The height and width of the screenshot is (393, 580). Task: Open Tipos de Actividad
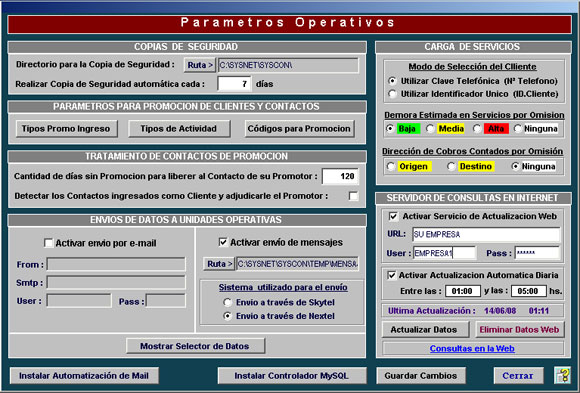point(179,129)
